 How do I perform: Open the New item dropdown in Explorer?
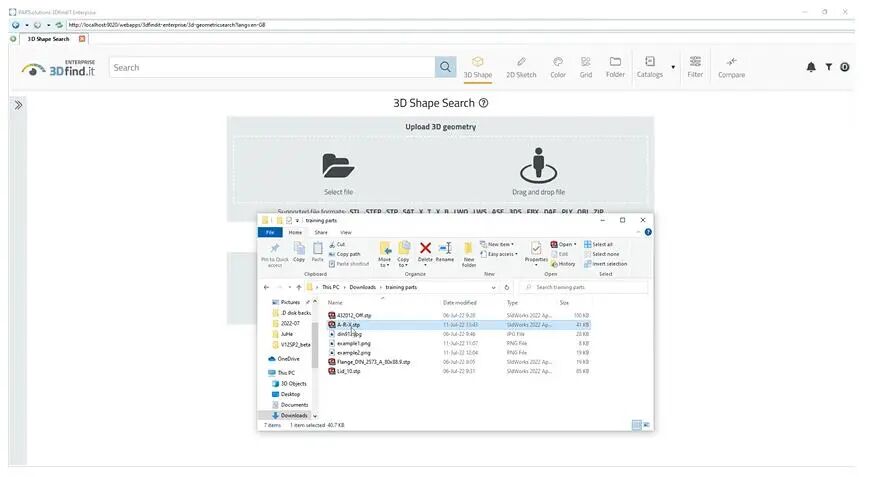[x=497, y=244]
